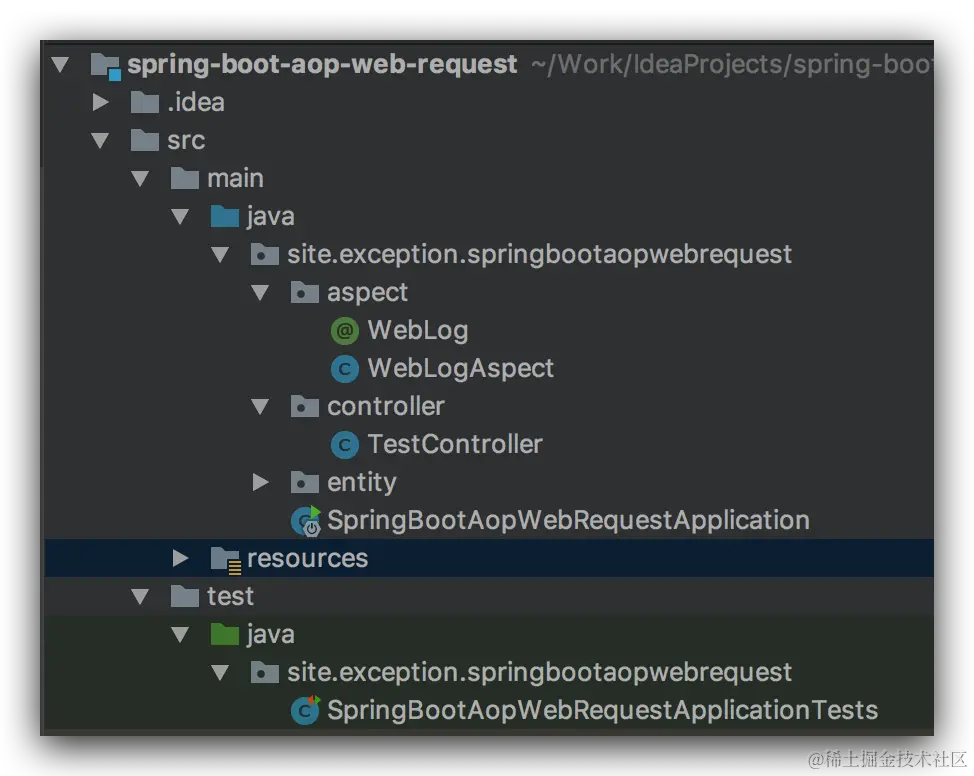Select the spring-boot-aop-web-request project name
Screen dimensions: 974x776
pyautogui.click(x=322, y=65)
